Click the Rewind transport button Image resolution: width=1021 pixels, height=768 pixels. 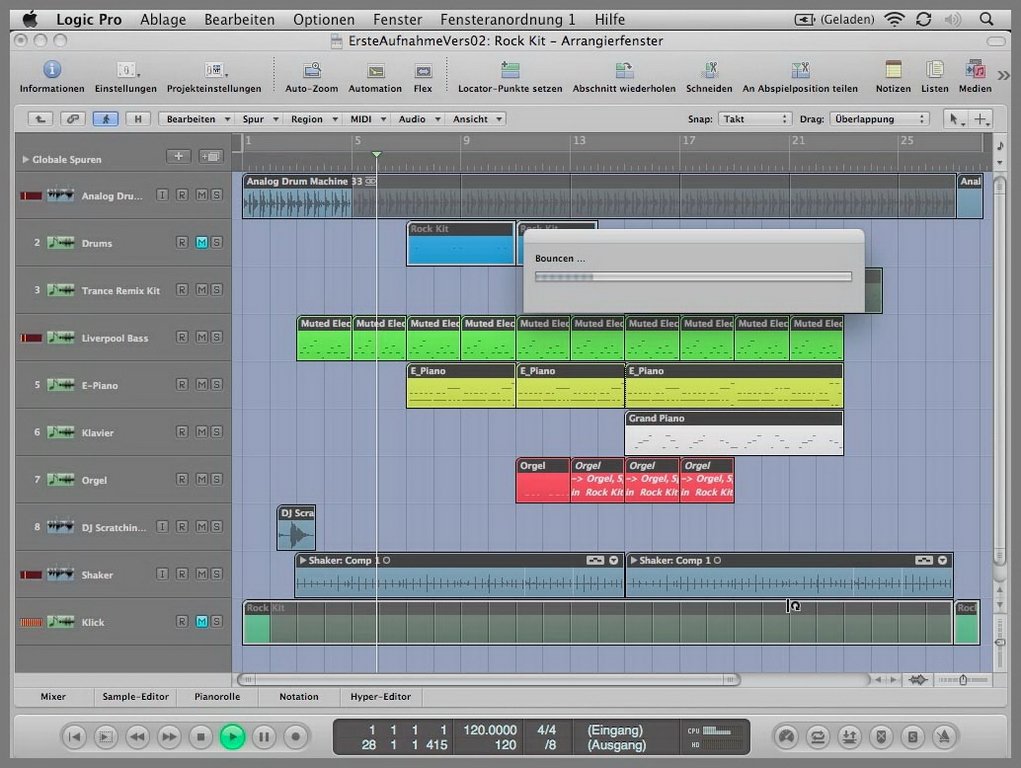(137, 737)
